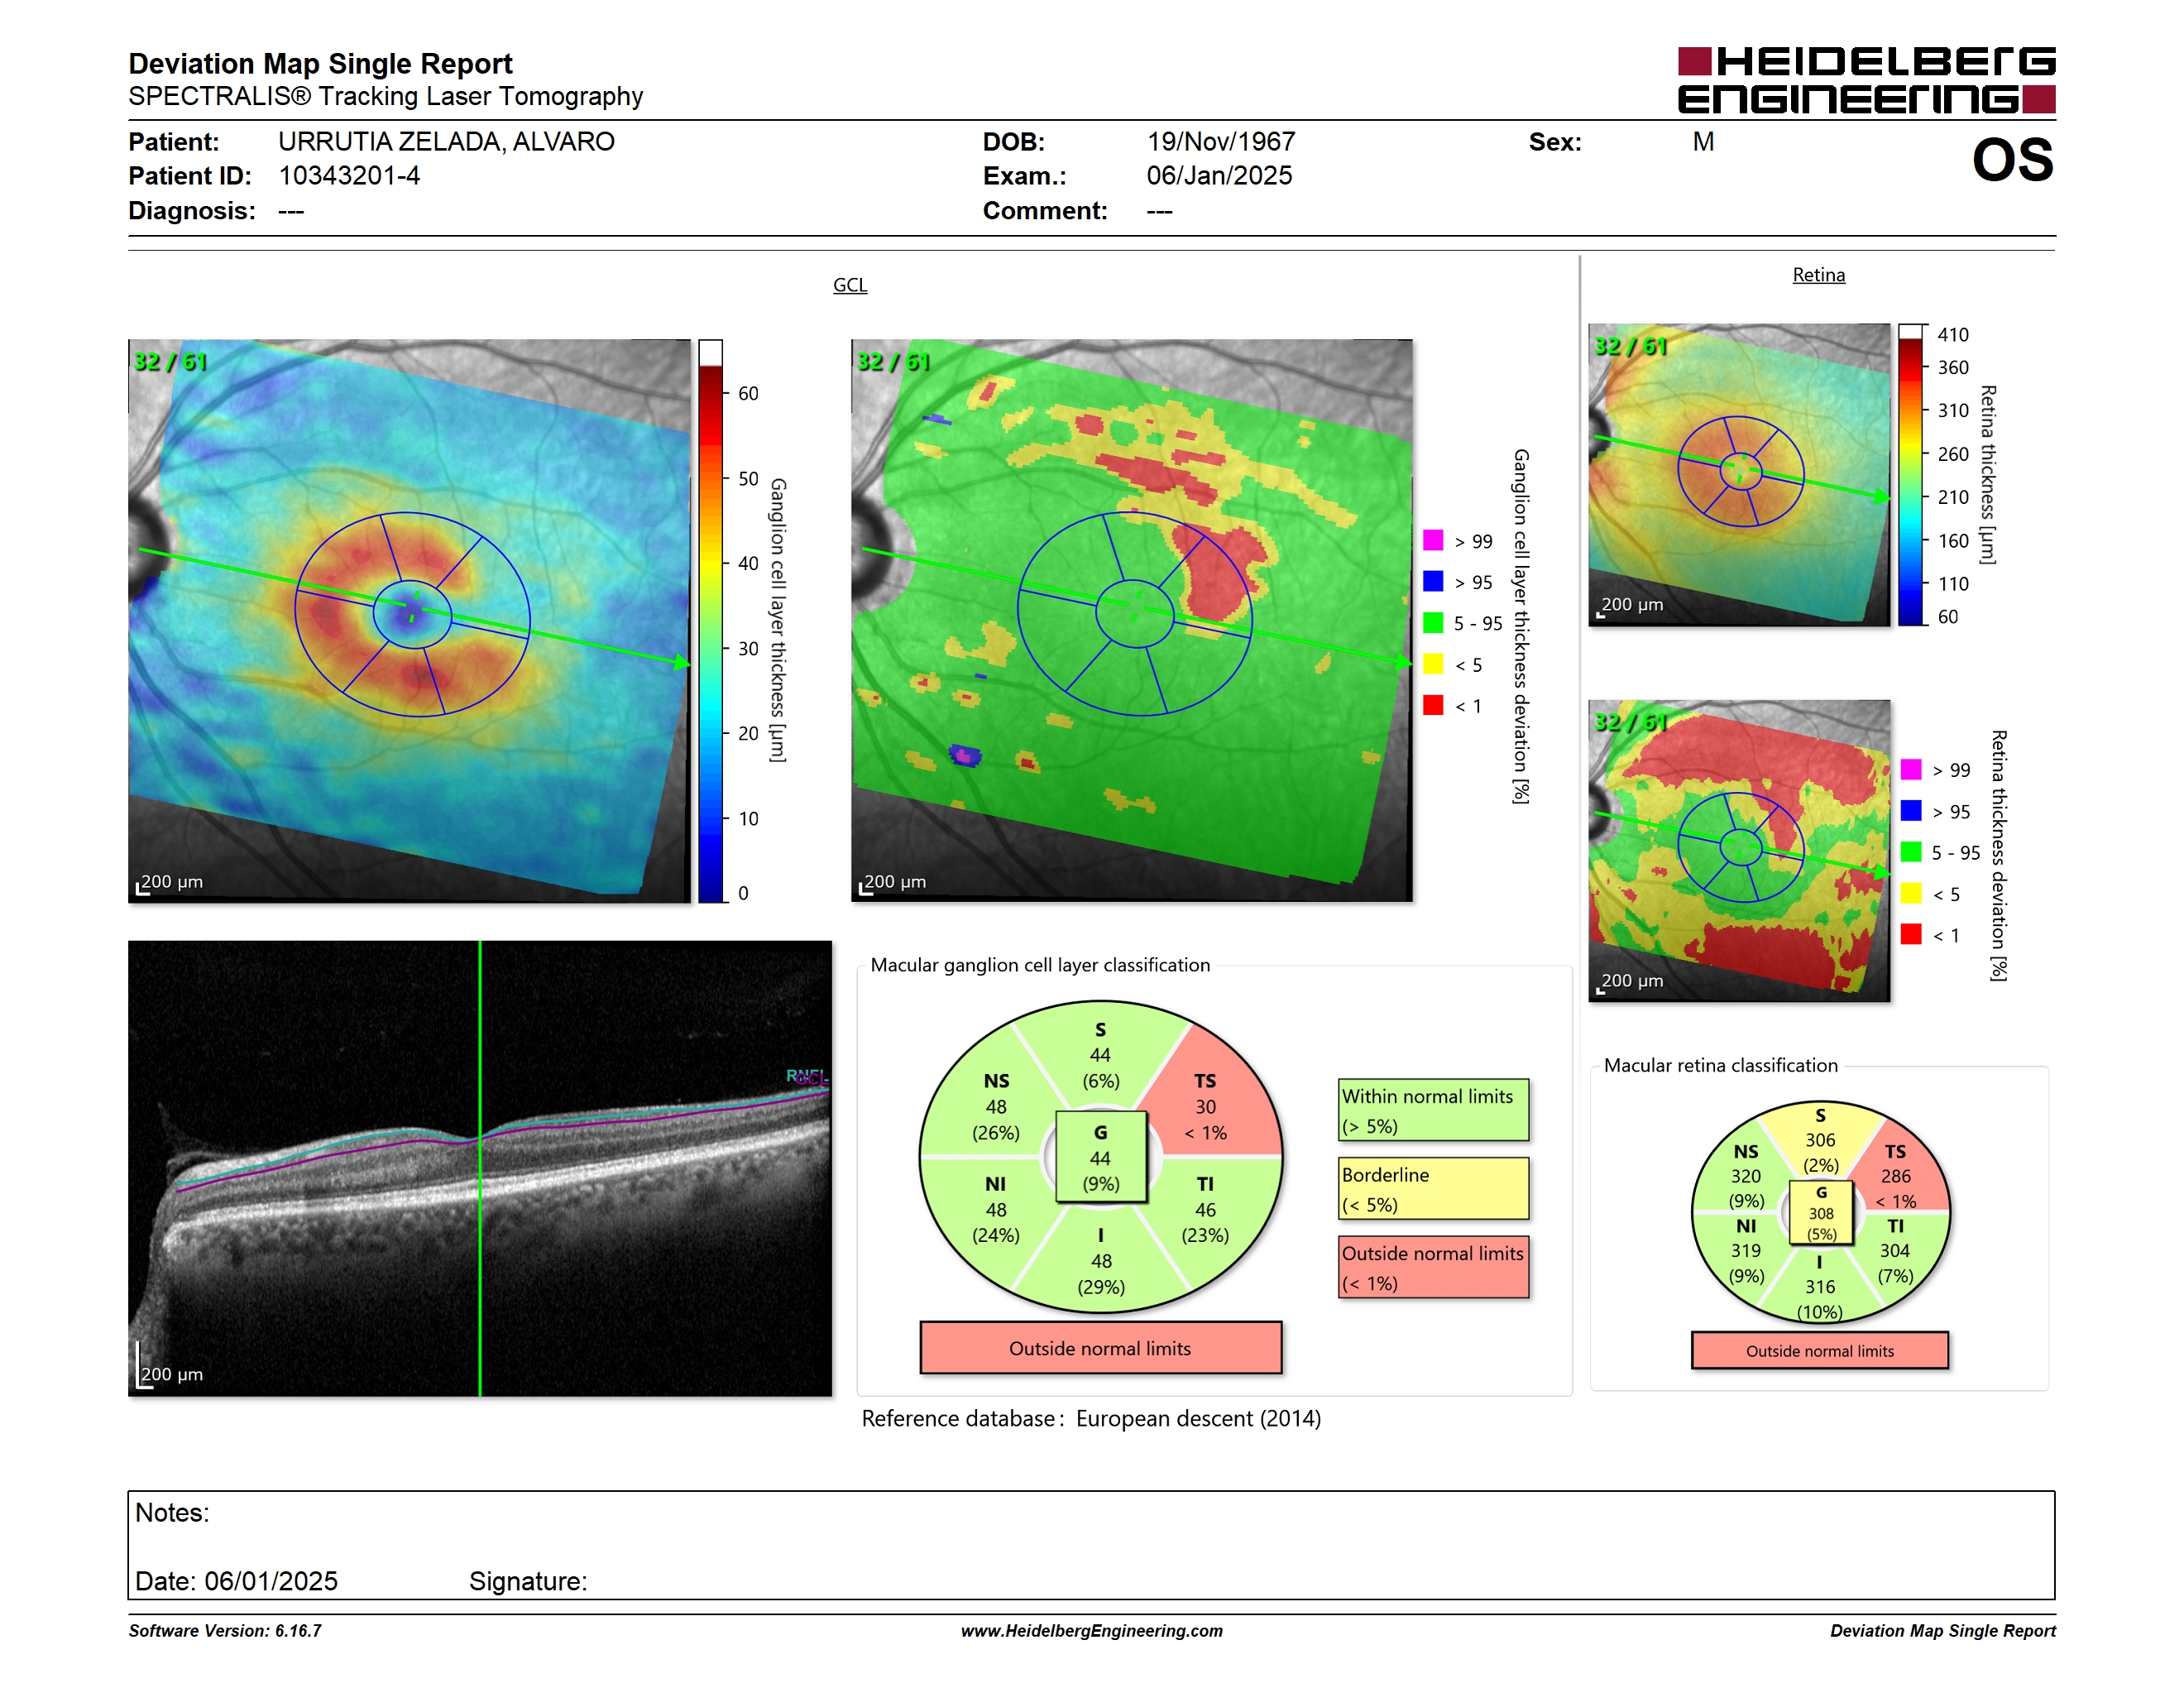Click the ganglion cell thickness color scale bar
The width and height of the screenshot is (2184, 1688).
click(710, 621)
